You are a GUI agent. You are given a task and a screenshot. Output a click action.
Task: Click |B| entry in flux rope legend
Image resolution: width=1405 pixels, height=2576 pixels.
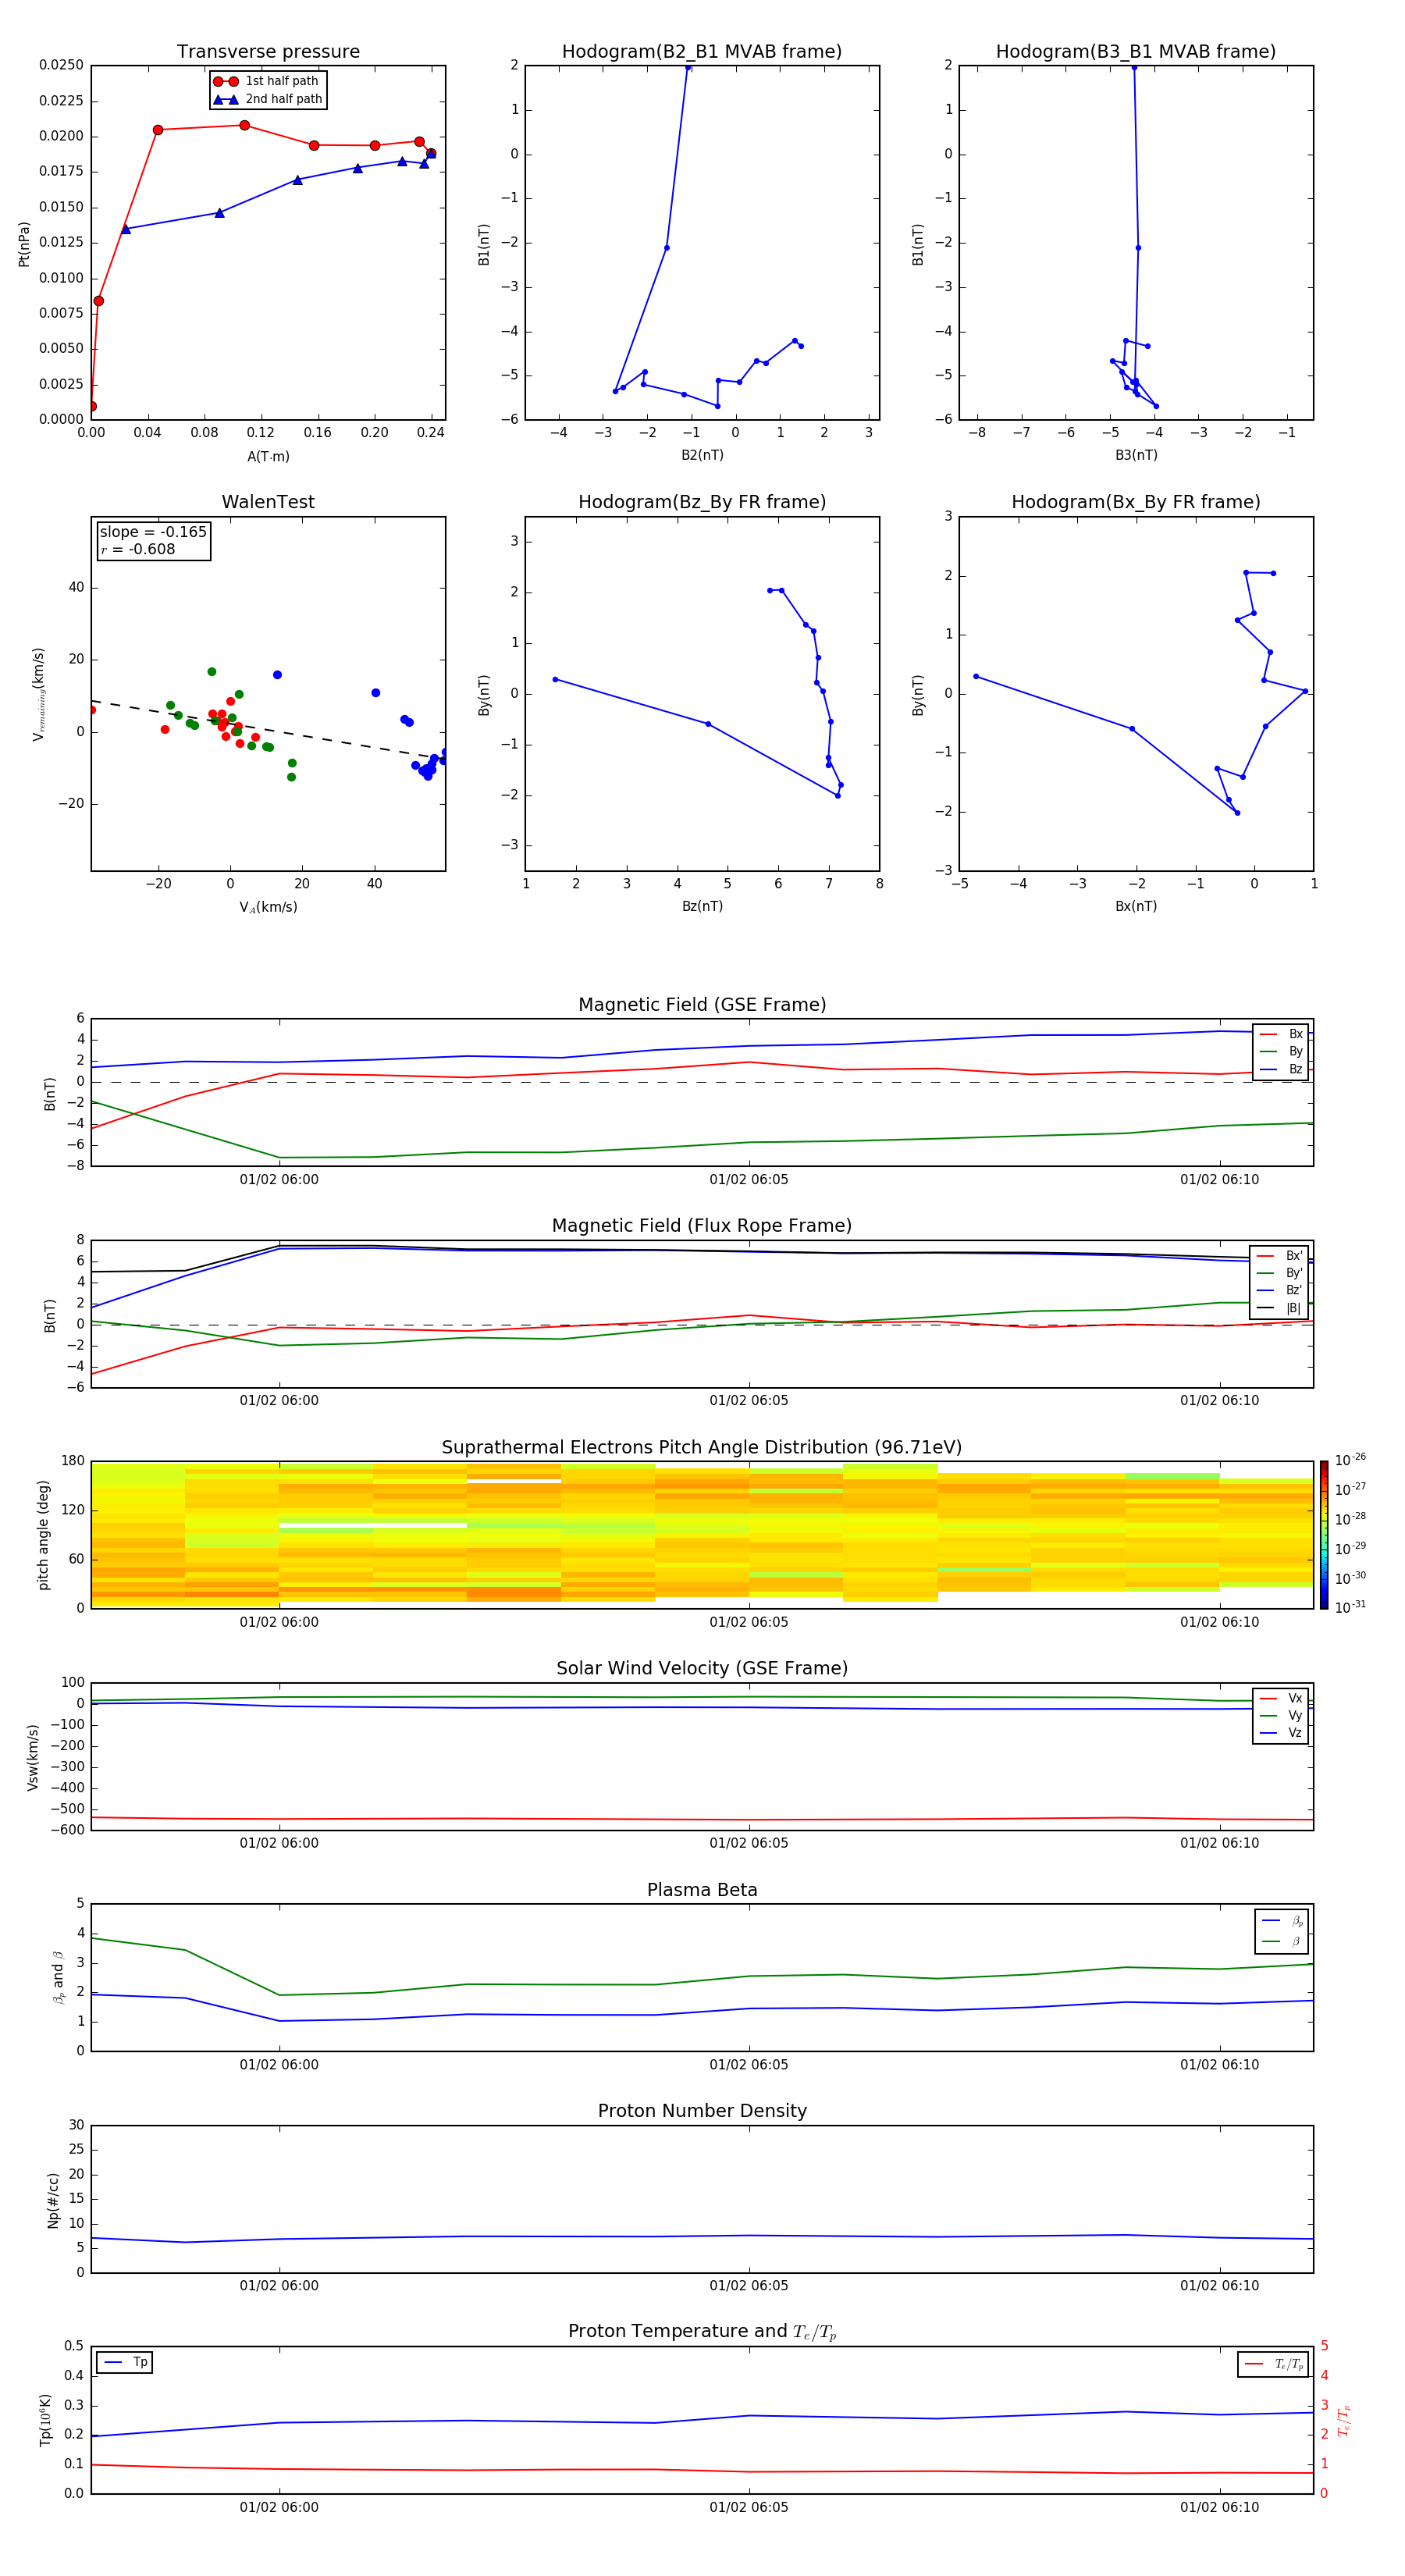click(1279, 1308)
